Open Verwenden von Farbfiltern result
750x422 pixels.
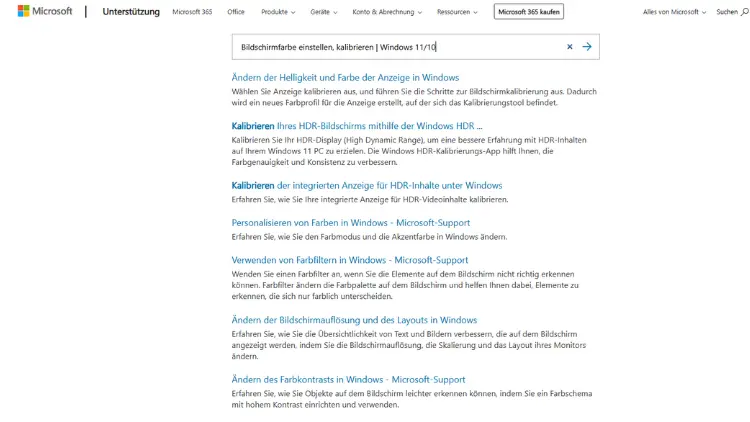click(x=350, y=260)
